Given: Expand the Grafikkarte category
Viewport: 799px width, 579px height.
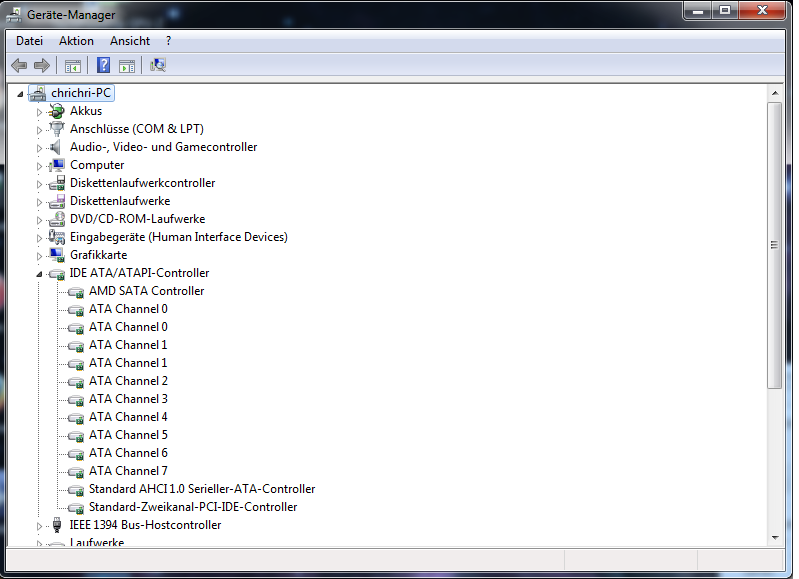Looking at the screenshot, I should 39,256.
